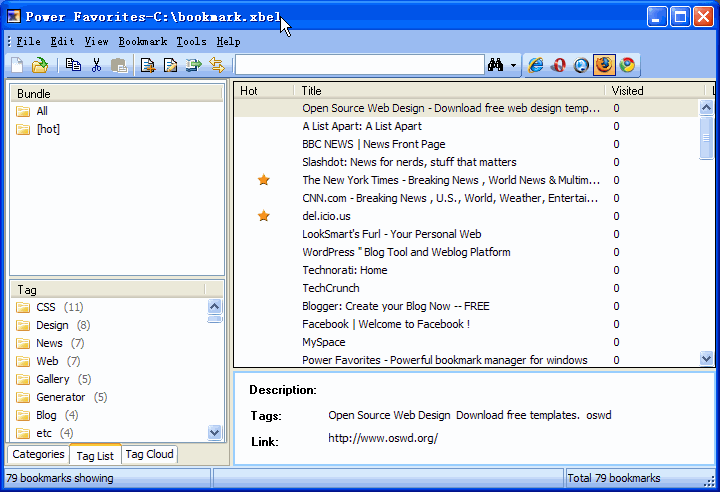Select the Slashdot bookmark row

pyautogui.click(x=466, y=162)
